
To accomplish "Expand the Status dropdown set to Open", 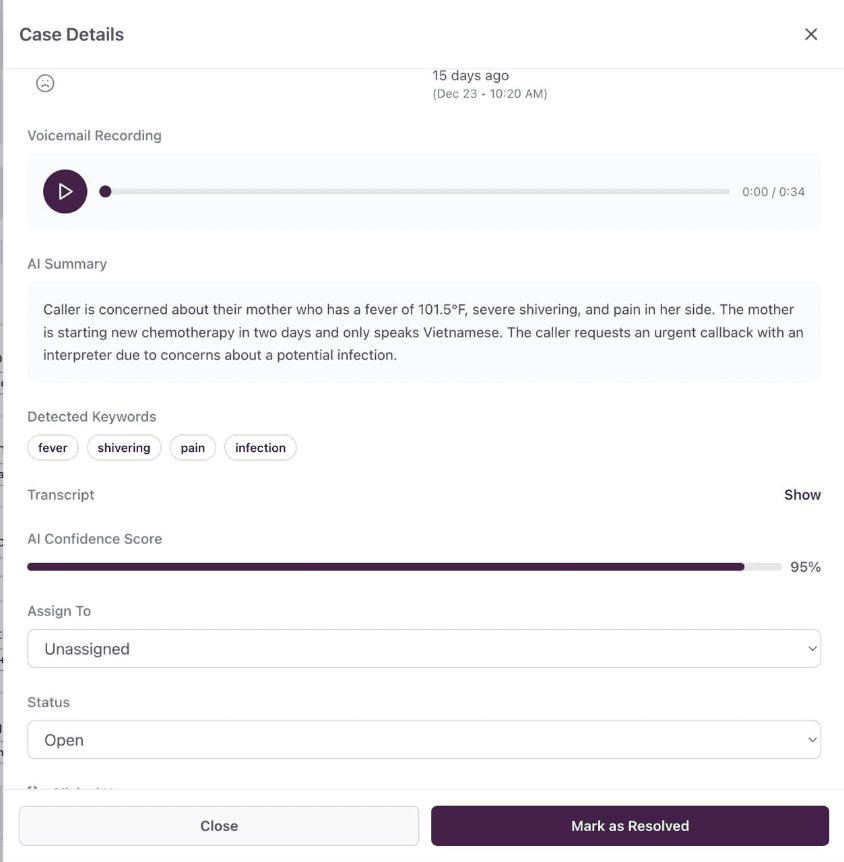I will click(x=424, y=740).
